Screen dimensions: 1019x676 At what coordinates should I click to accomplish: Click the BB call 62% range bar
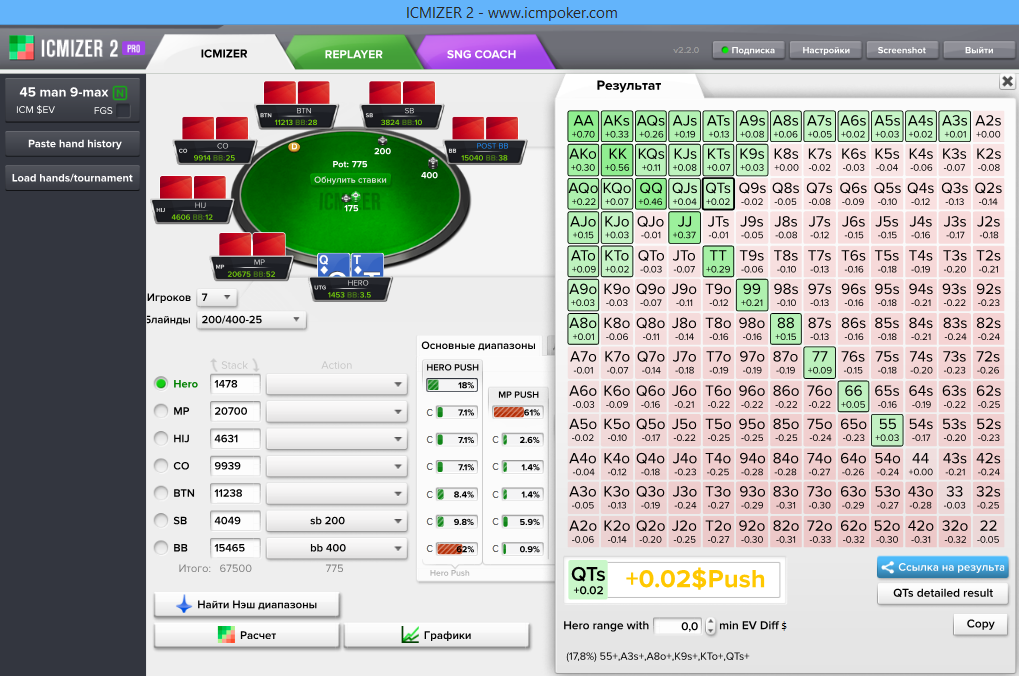click(x=456, y=549)
